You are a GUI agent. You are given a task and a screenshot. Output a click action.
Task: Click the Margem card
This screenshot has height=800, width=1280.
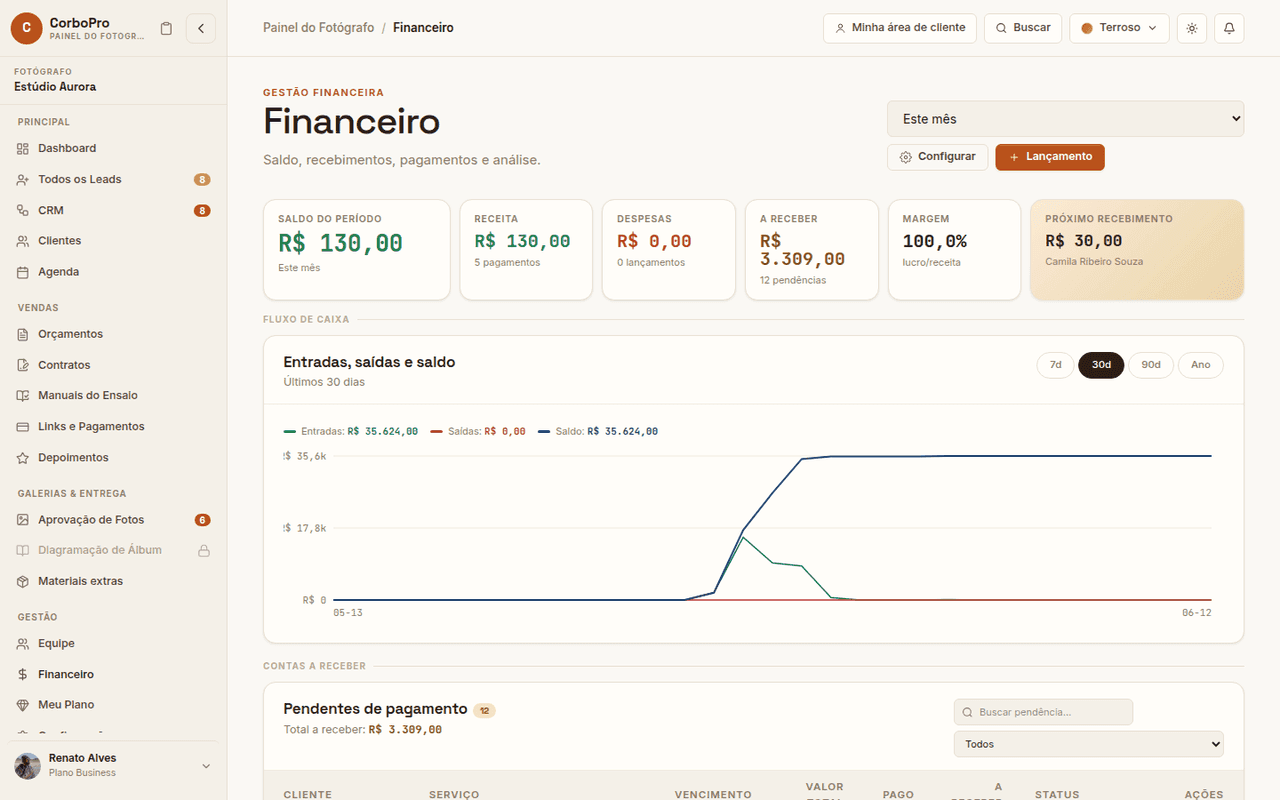tap(954, 250)
